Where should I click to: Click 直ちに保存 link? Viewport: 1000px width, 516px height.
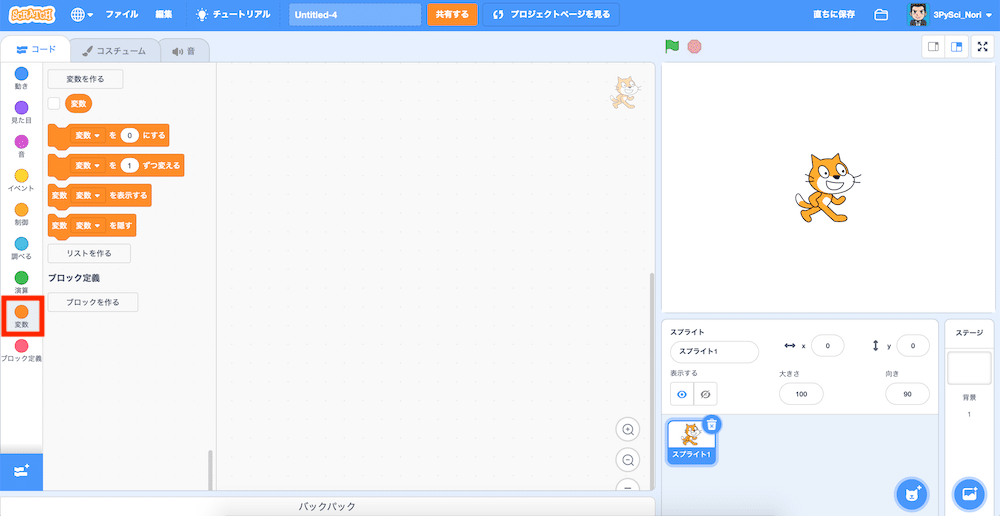834,14
